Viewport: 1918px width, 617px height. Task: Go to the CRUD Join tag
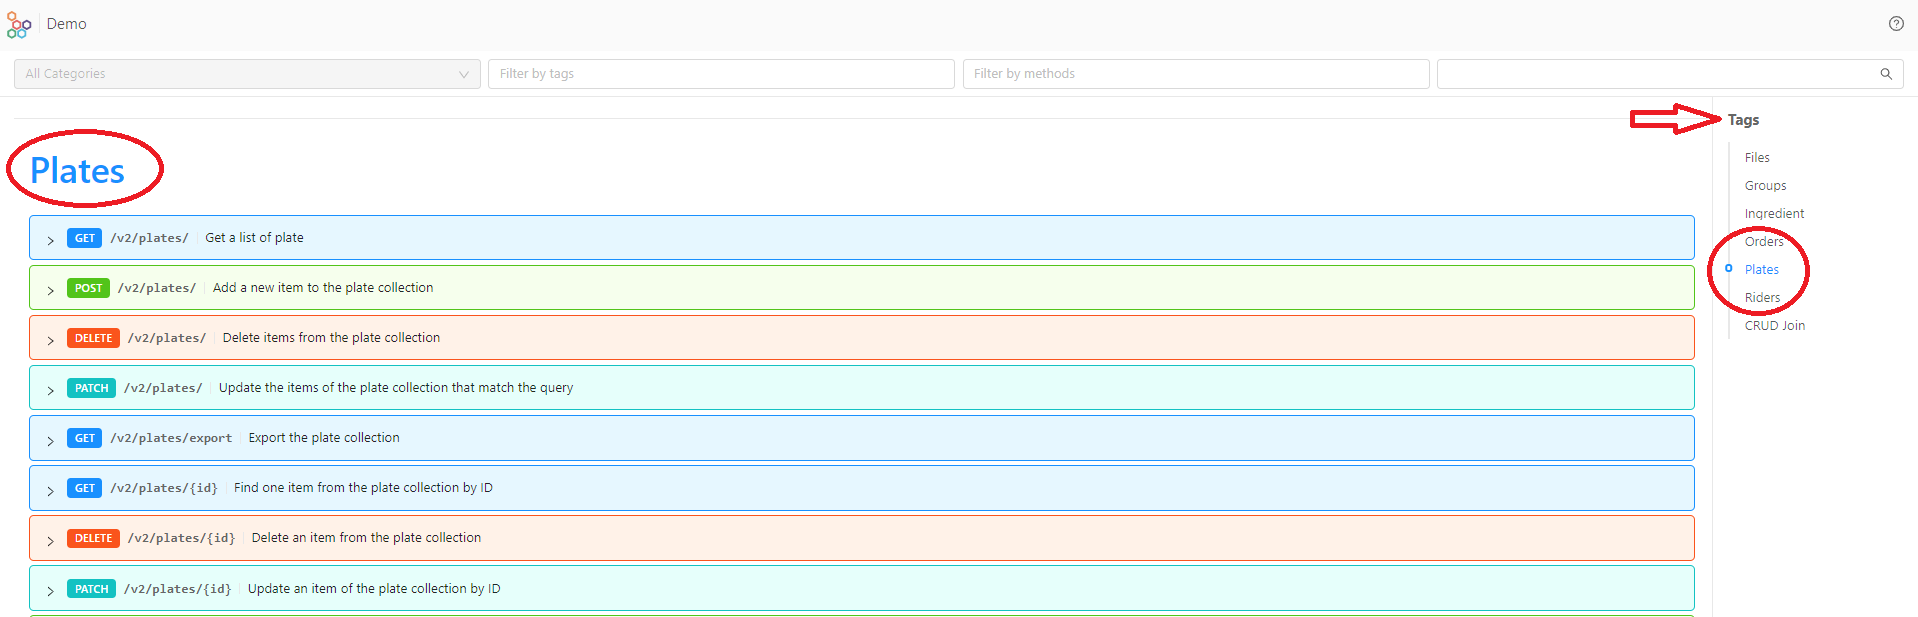1774,326
